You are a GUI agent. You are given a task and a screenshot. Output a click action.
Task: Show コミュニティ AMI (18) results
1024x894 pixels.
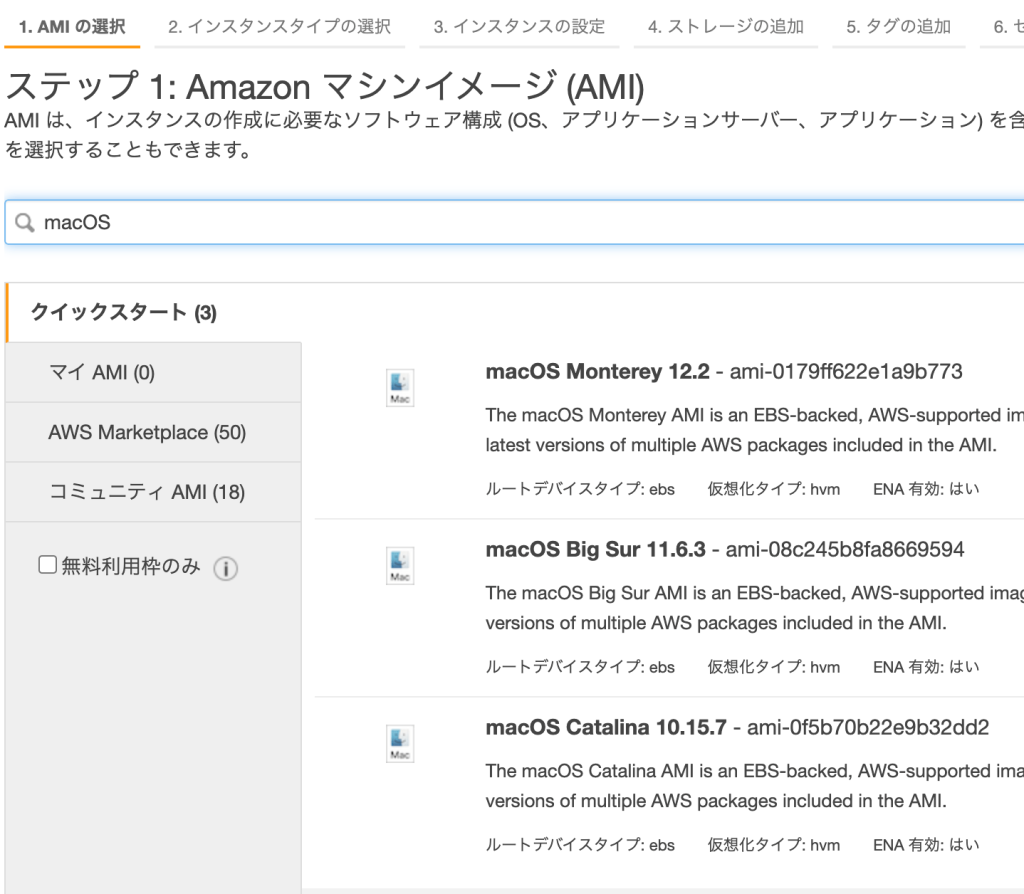[153, 492]
